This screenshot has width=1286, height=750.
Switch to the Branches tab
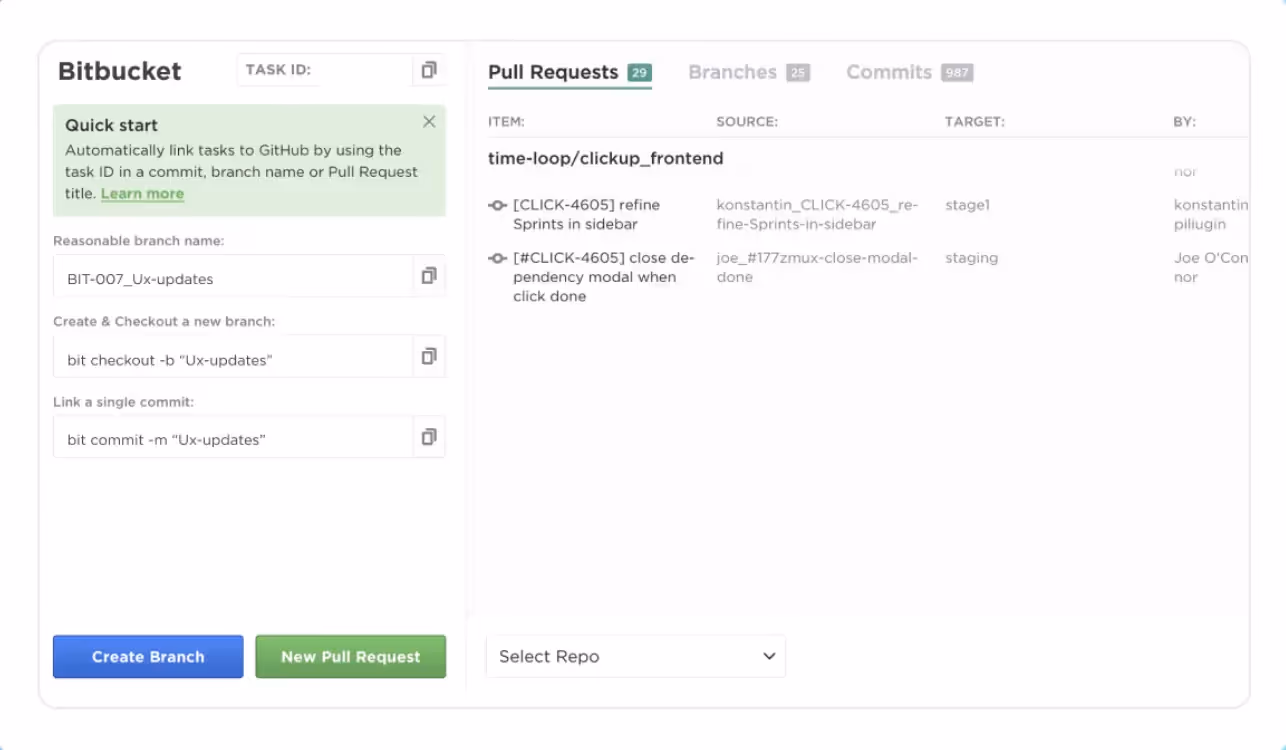[x=734, y=72]
